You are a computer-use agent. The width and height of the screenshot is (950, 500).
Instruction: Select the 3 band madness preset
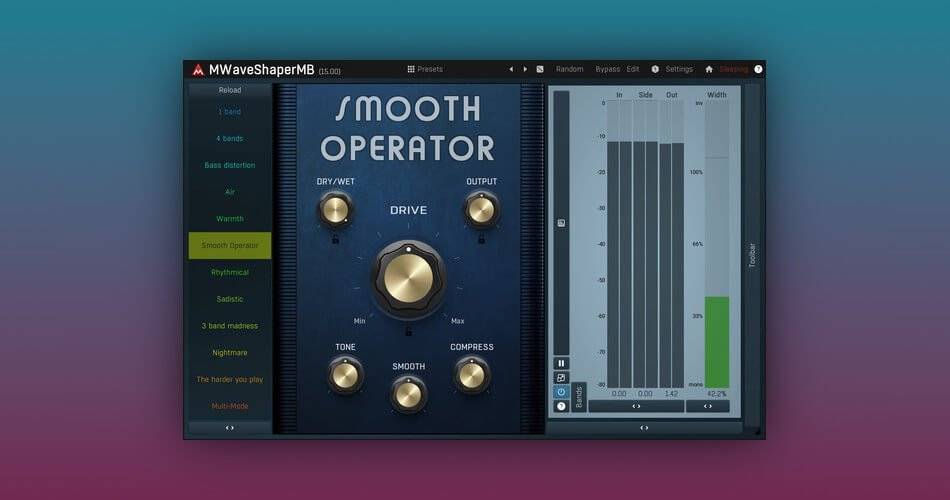(x=230, y=325)
